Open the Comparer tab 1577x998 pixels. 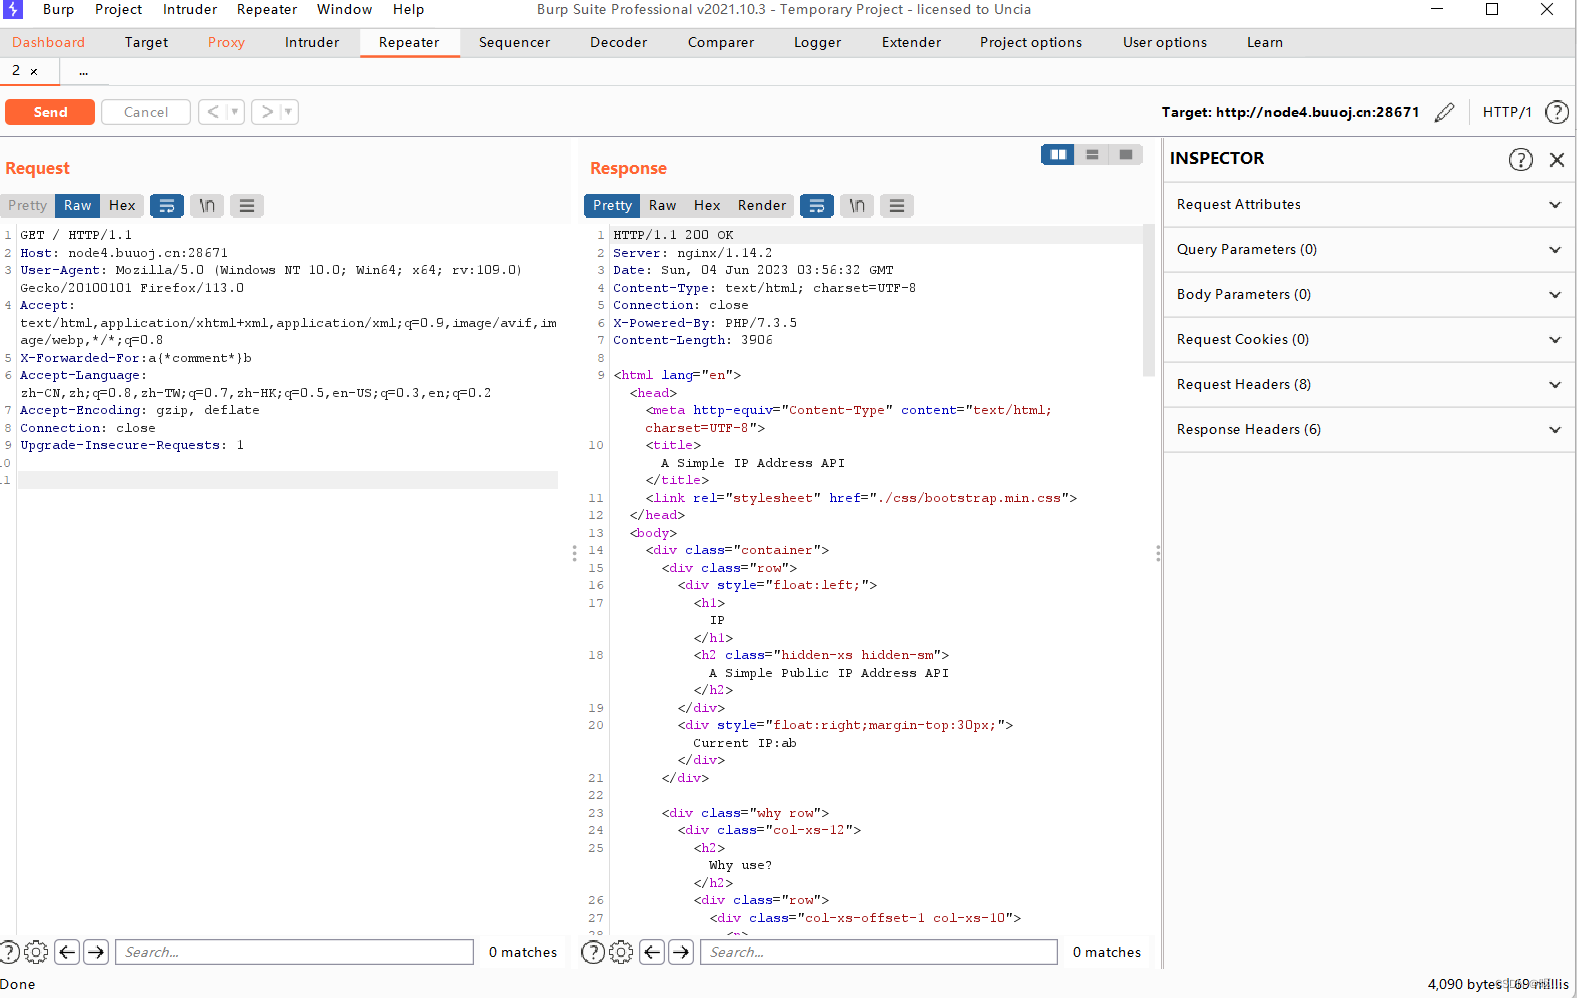(x=720, y=42)
